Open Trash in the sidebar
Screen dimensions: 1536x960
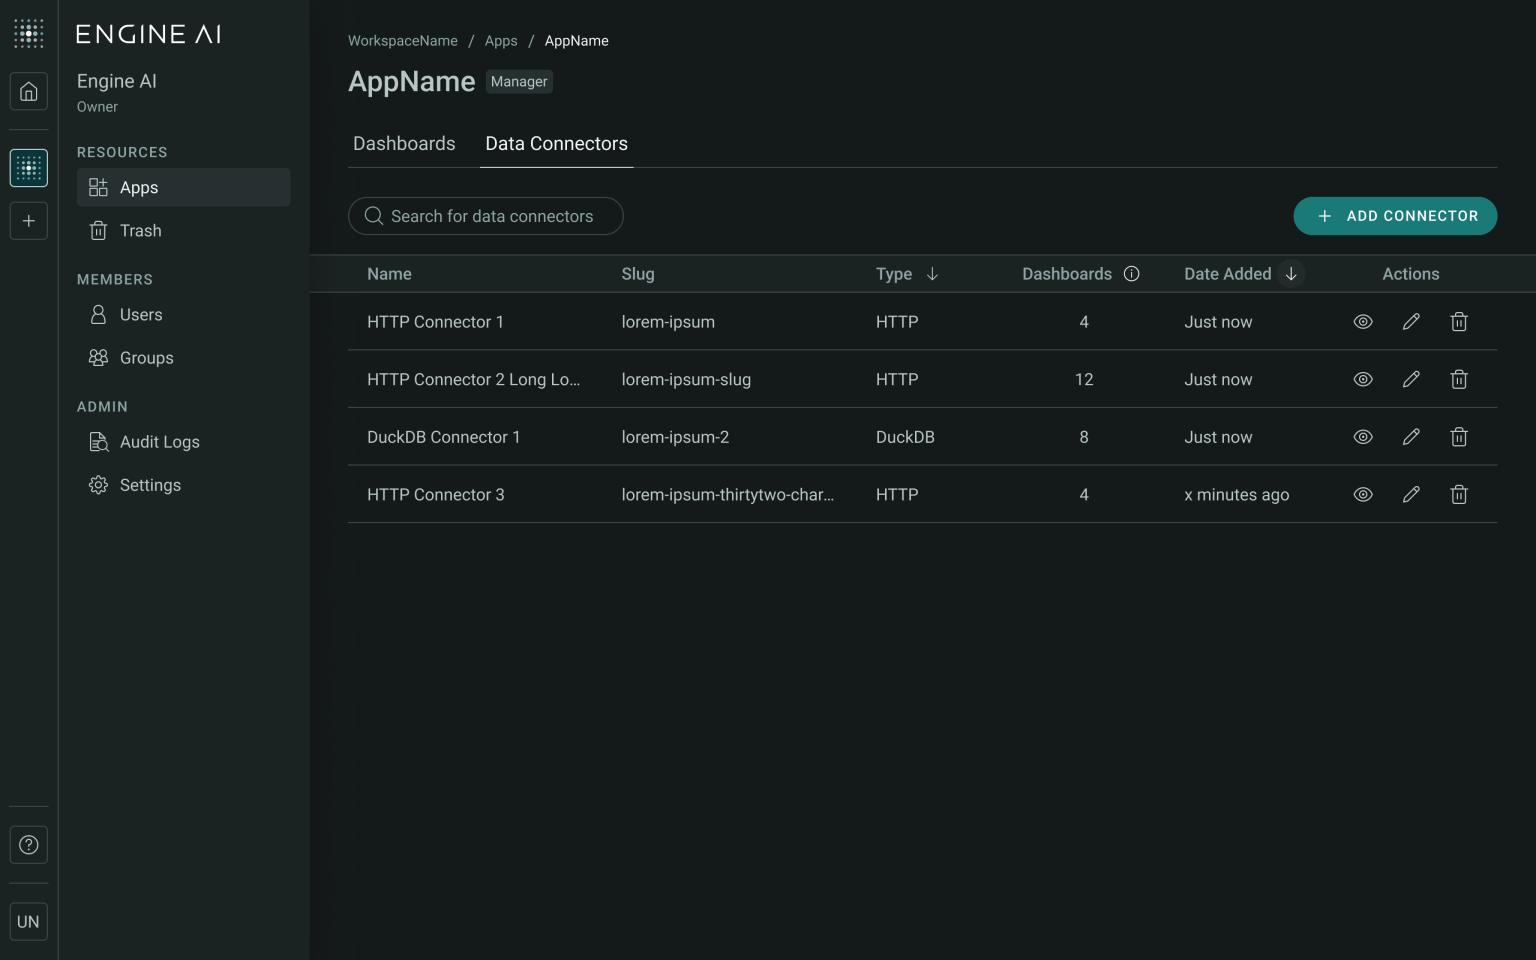coord(184,231)
